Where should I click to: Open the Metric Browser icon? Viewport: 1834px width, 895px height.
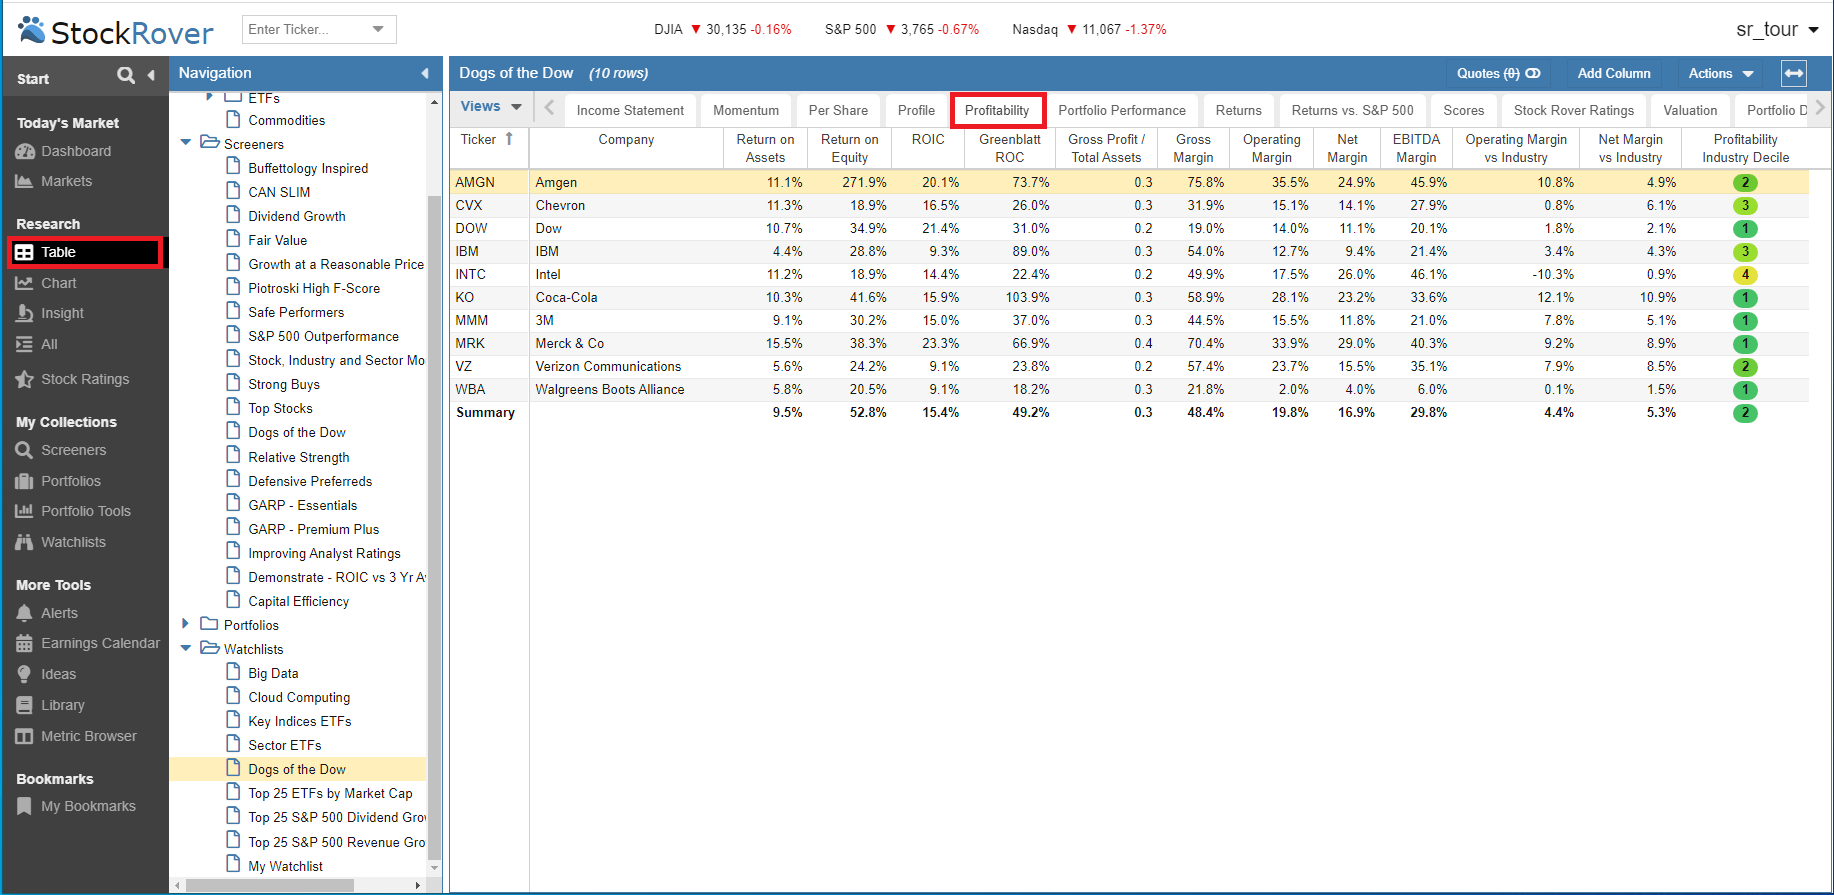click(x=25, y=736)
